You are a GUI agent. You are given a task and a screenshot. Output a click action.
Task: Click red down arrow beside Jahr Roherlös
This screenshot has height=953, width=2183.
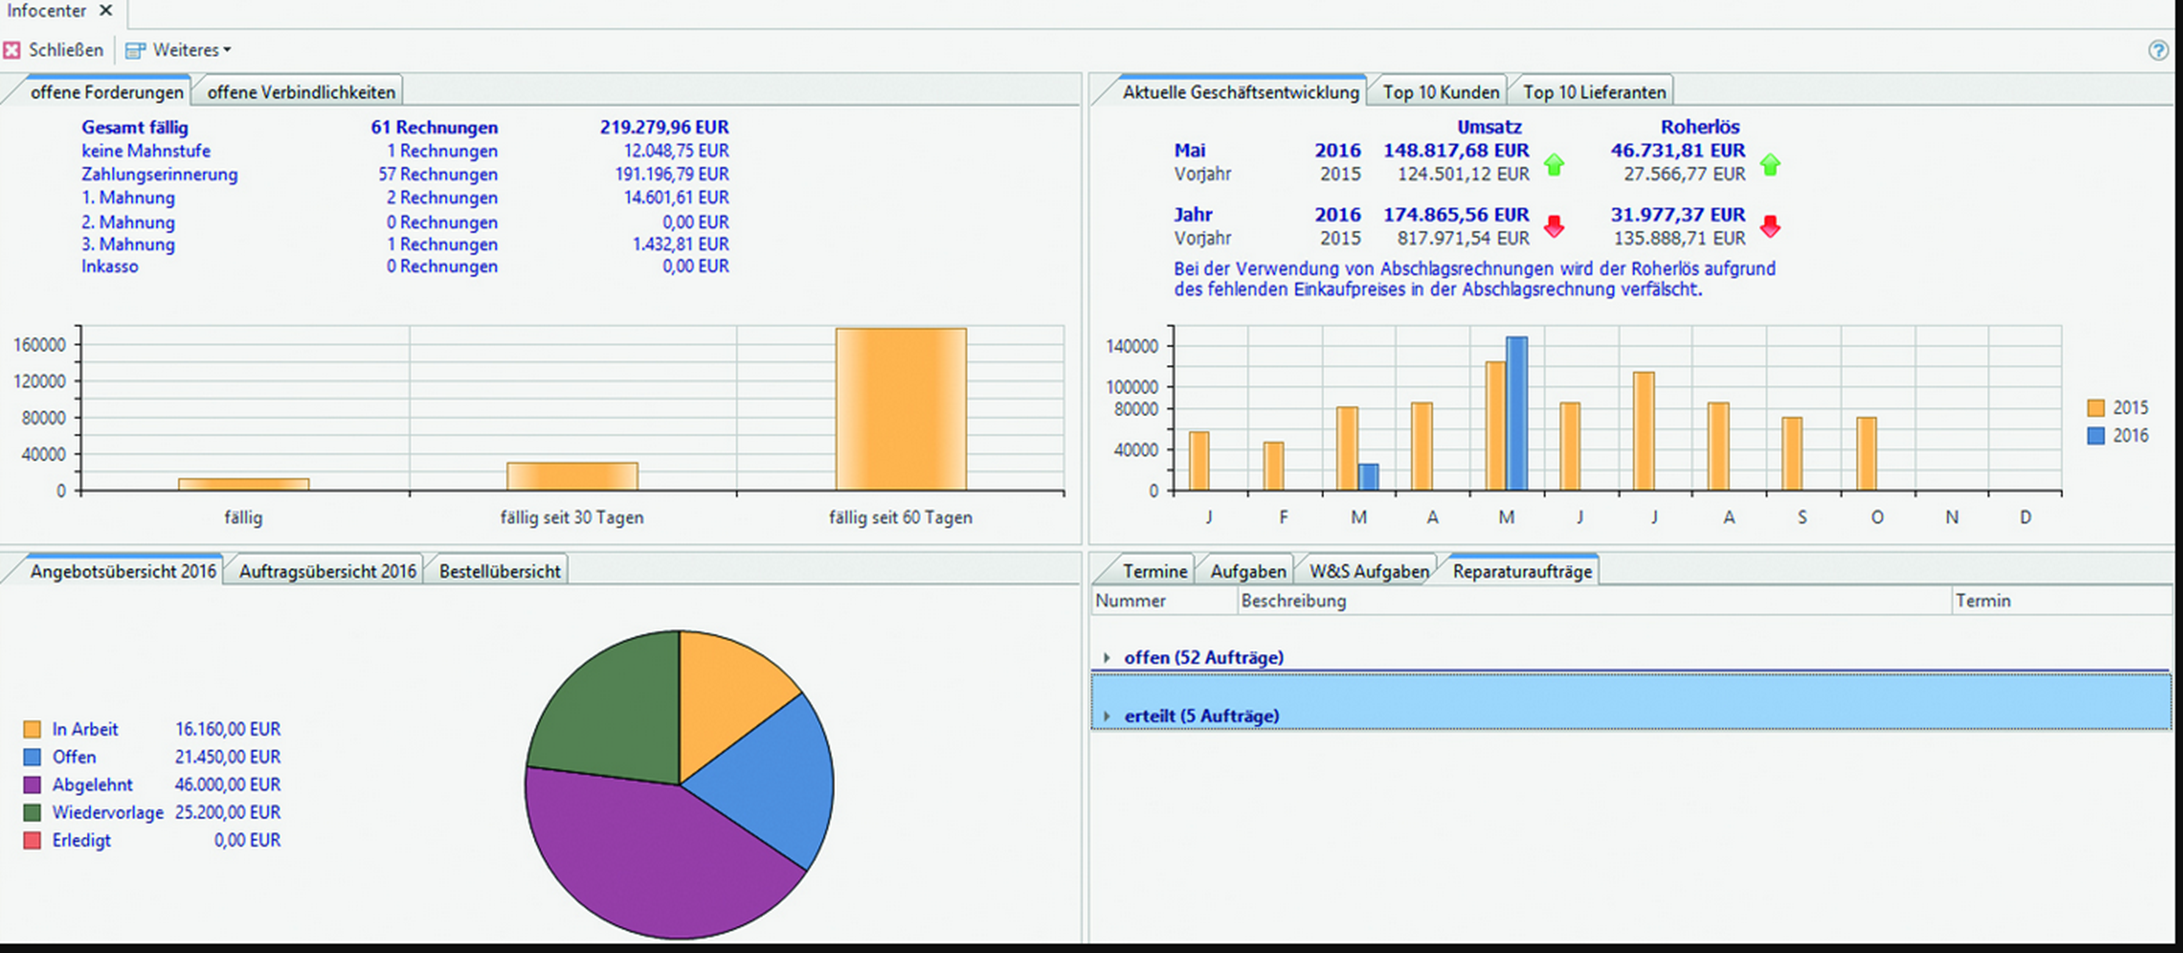1770,227
